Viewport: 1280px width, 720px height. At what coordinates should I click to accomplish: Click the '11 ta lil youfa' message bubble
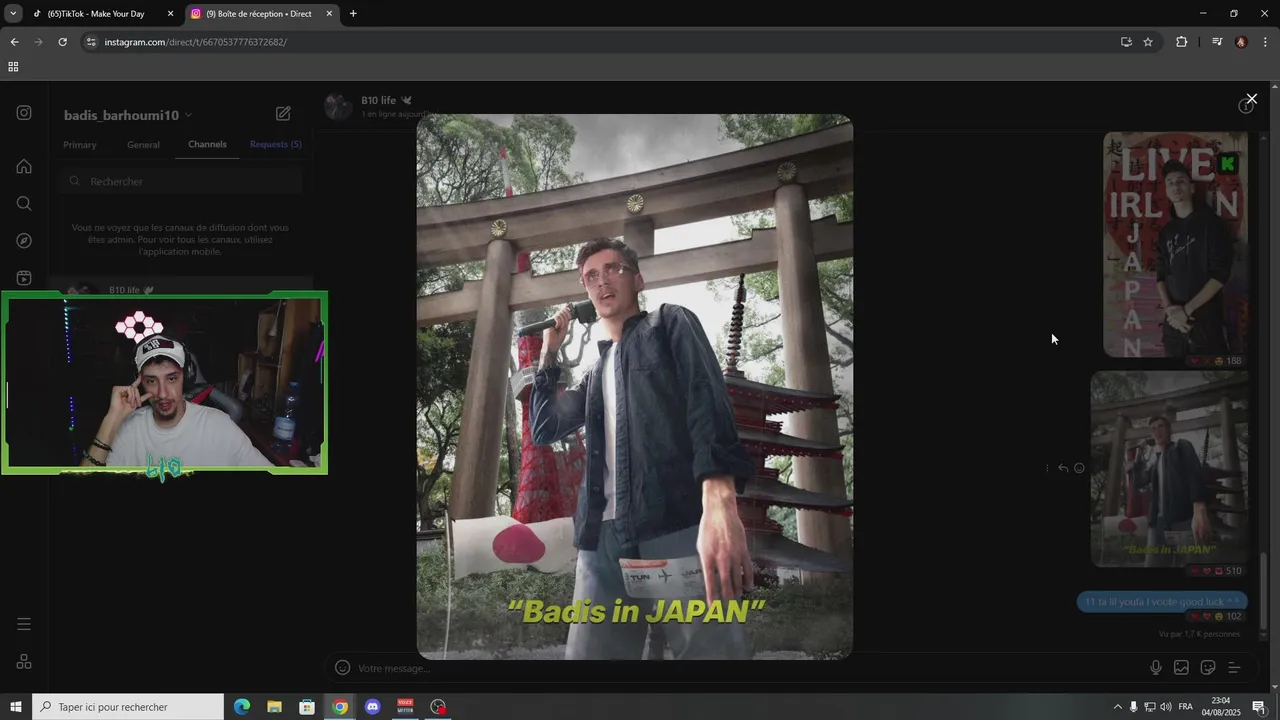(x=1162, y=602)
